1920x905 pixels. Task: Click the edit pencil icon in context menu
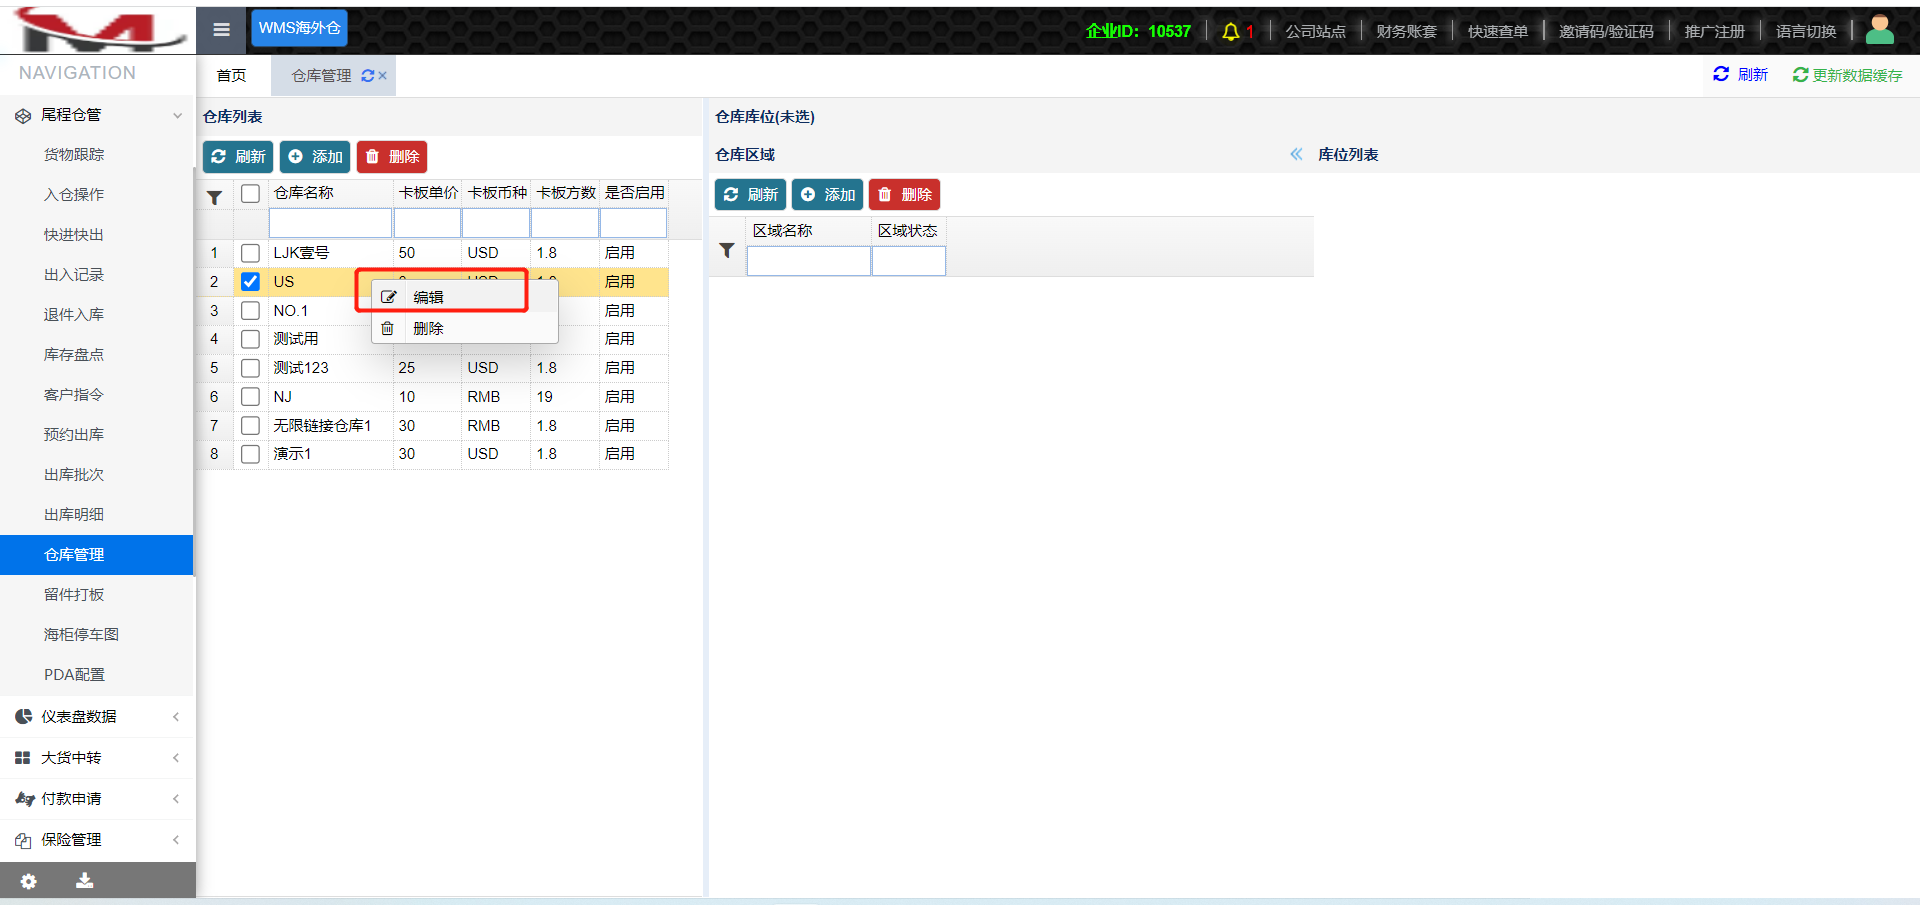[388, 297]
